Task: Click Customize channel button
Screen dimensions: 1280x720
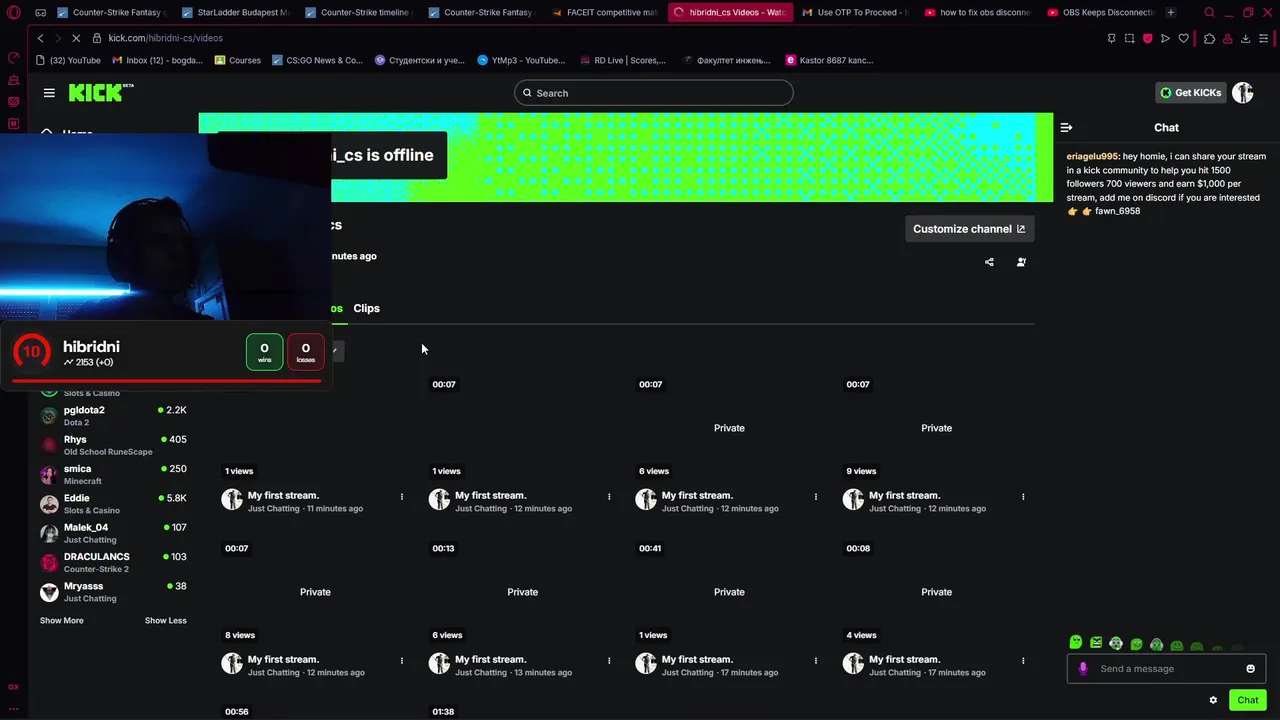Action: pyautogui.click(x=969, y=229)
